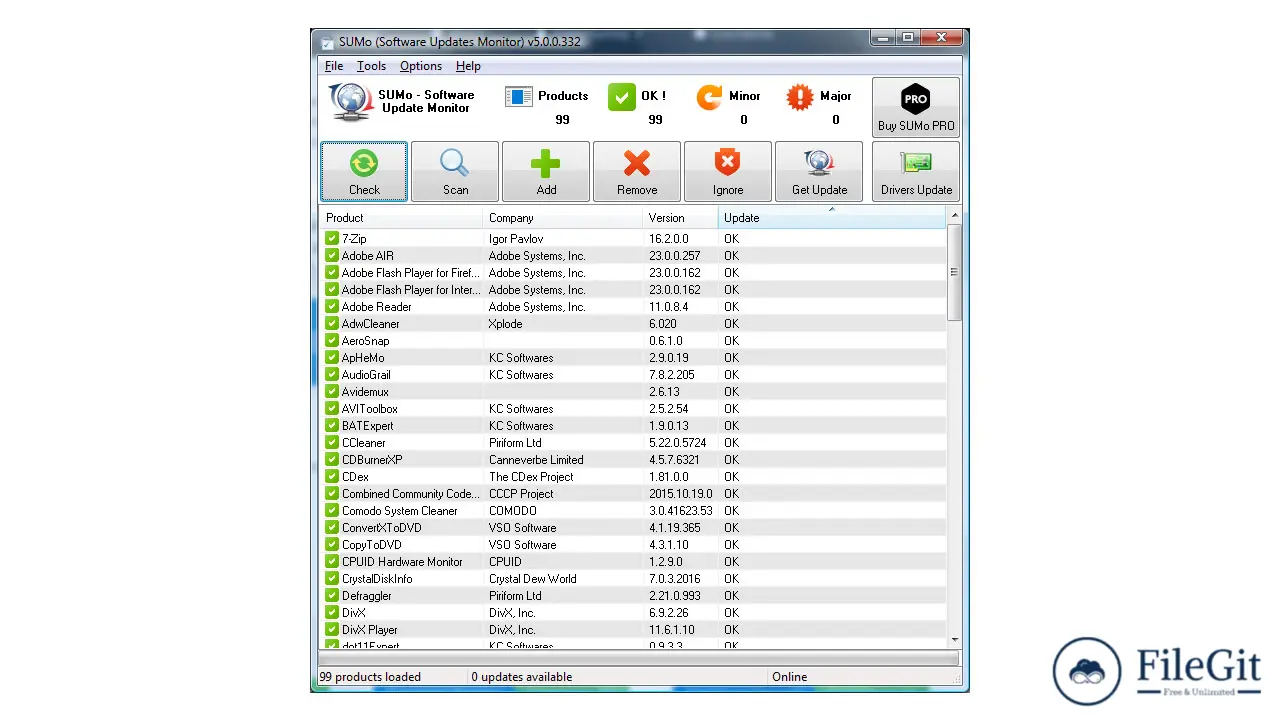
Task: Click the status icon beside CDBurnerXP
Action: [x=332, y=460]
